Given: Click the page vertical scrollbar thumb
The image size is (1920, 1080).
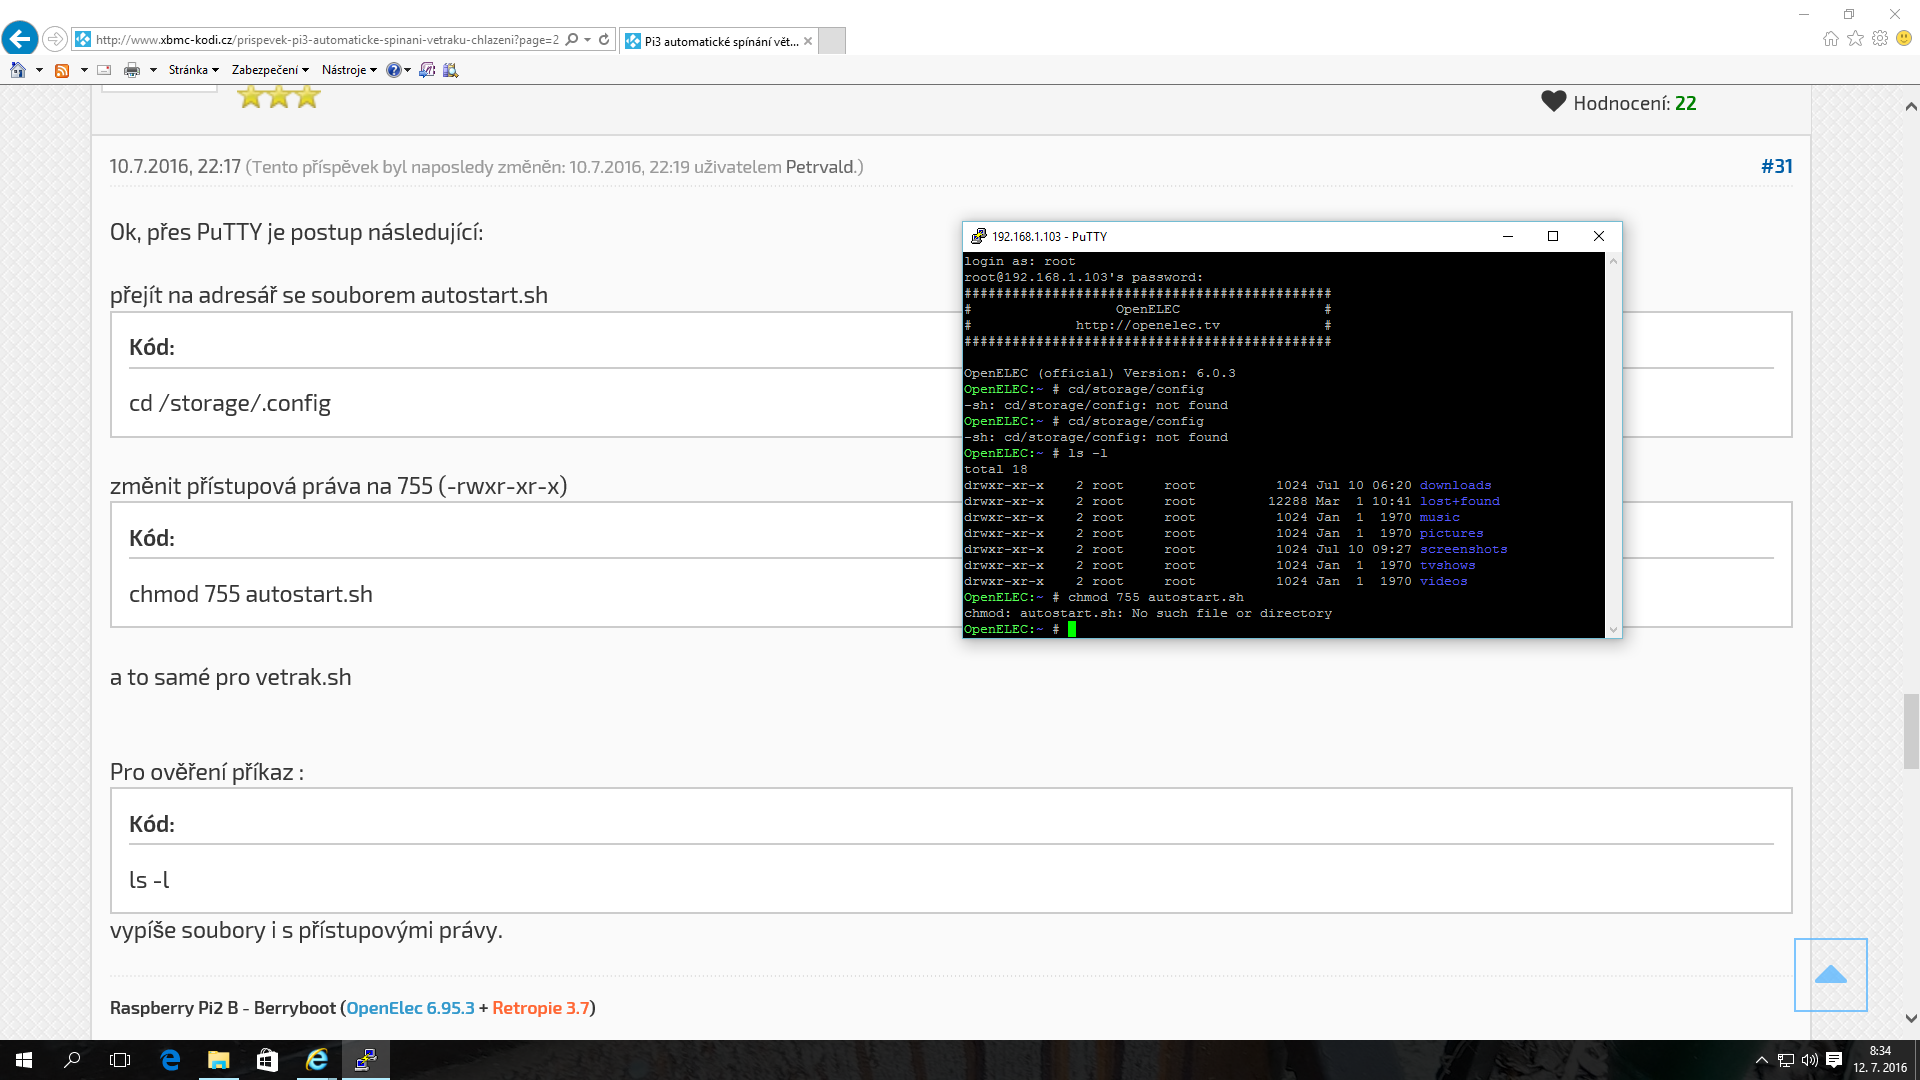Looking at the screenshot, I should click(1911, 730).
